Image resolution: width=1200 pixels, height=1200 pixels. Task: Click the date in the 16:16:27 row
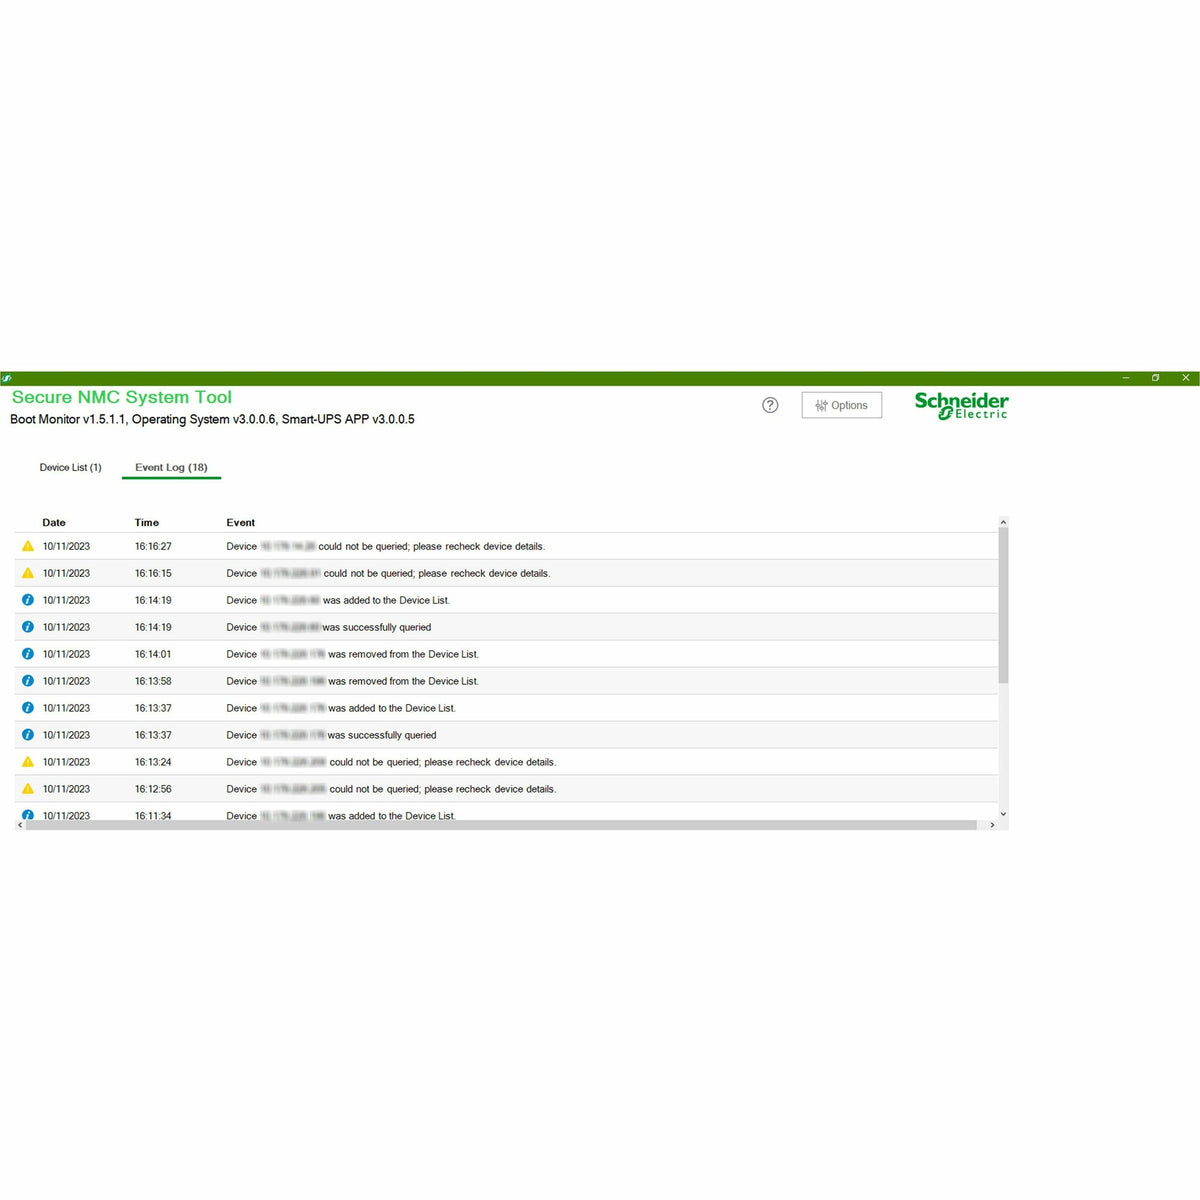pos(66,546)
